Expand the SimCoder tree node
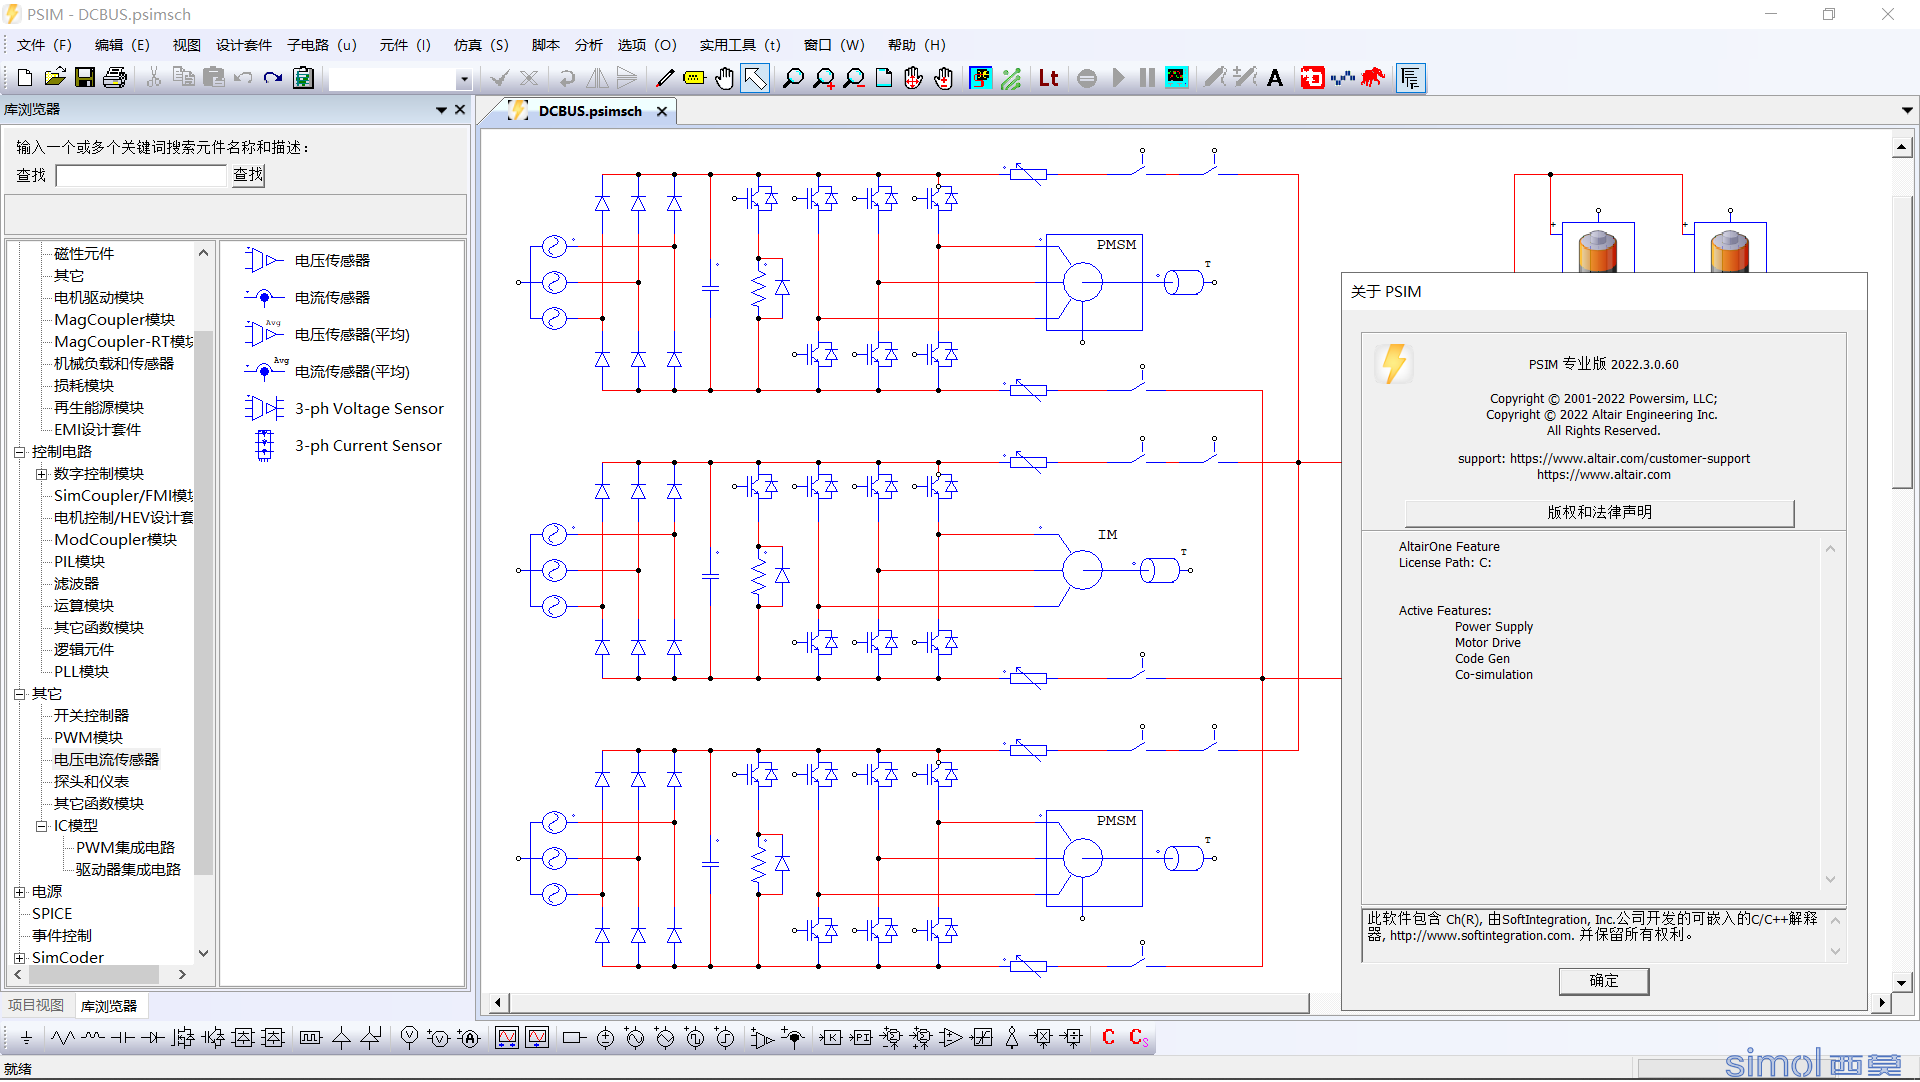Image resolution: width=1920 pixels, height=1082 pixels. (x=19, y=958)
